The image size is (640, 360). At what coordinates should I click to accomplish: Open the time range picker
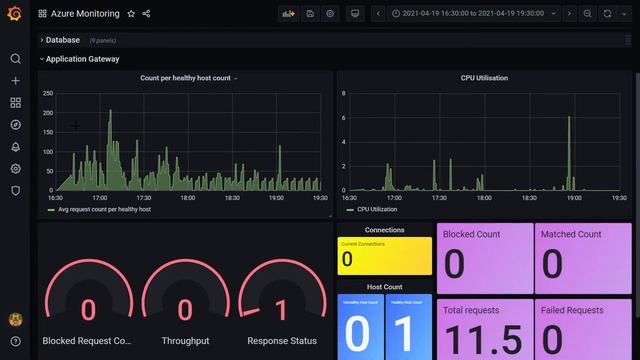473,13
